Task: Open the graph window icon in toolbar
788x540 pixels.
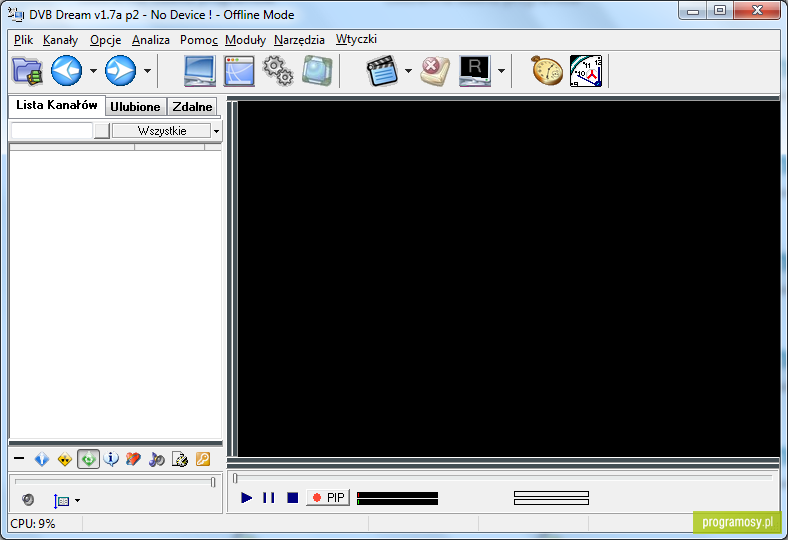Action: coord(239,71)
